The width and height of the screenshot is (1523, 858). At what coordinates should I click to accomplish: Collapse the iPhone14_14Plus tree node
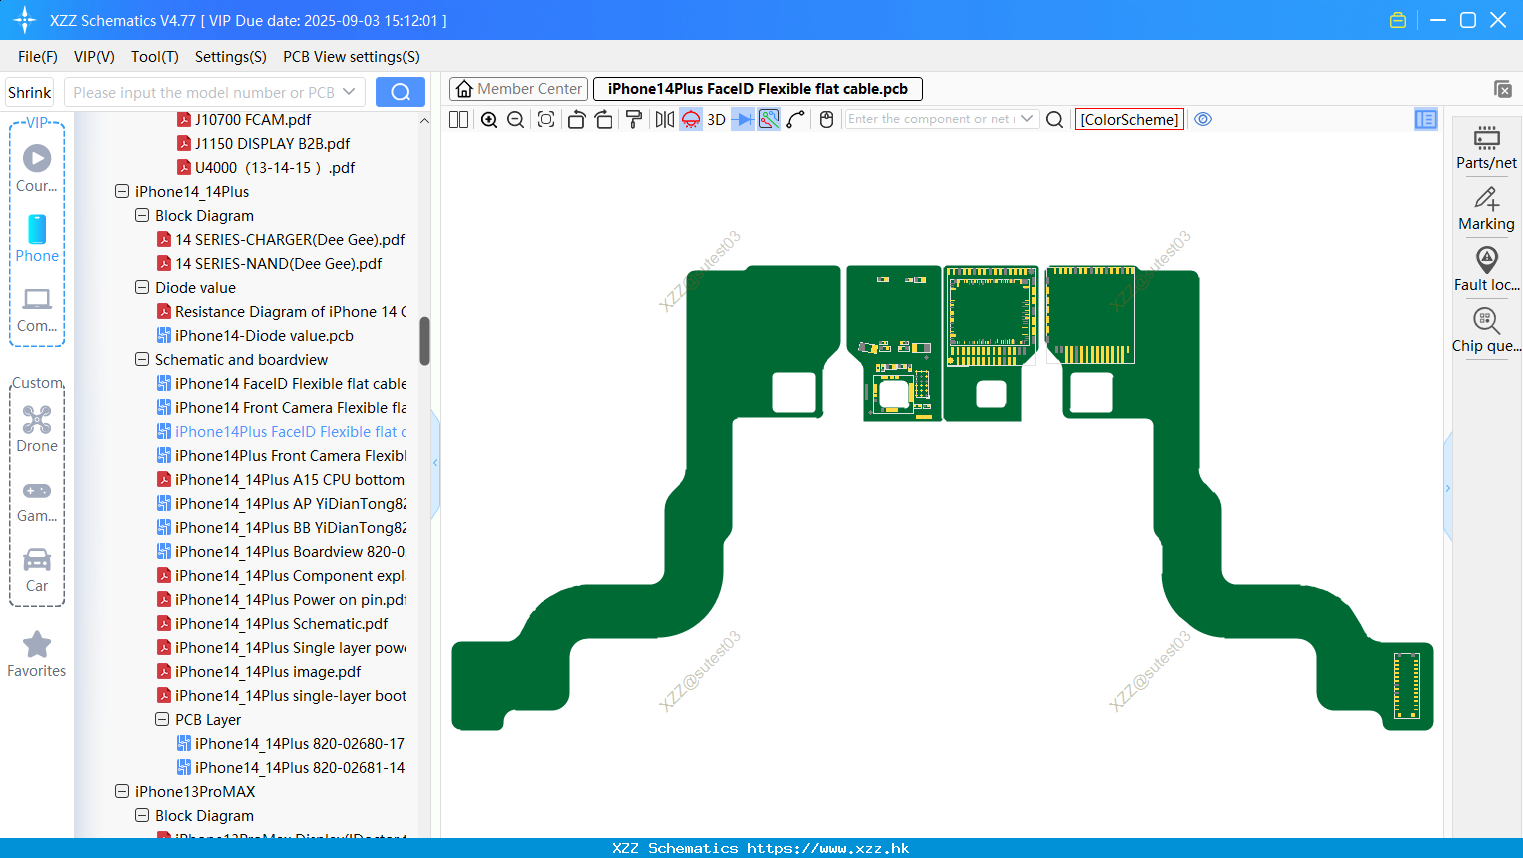(122, 191)
